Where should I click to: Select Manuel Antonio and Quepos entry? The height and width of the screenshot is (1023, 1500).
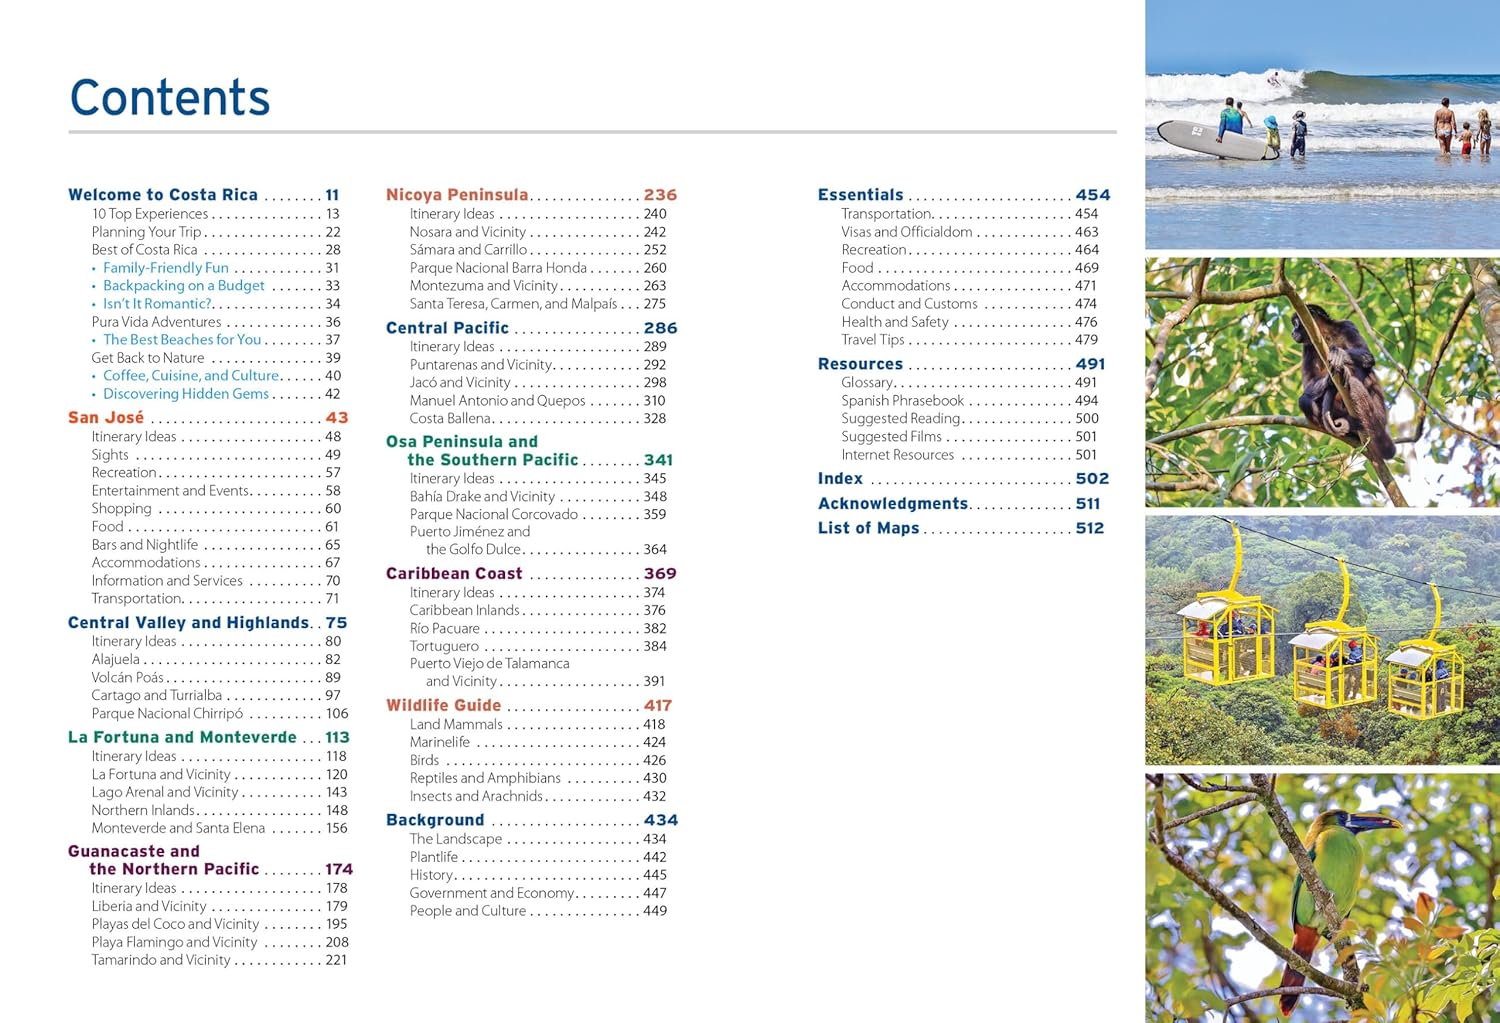pyautogui.click(x=497, y=401)
